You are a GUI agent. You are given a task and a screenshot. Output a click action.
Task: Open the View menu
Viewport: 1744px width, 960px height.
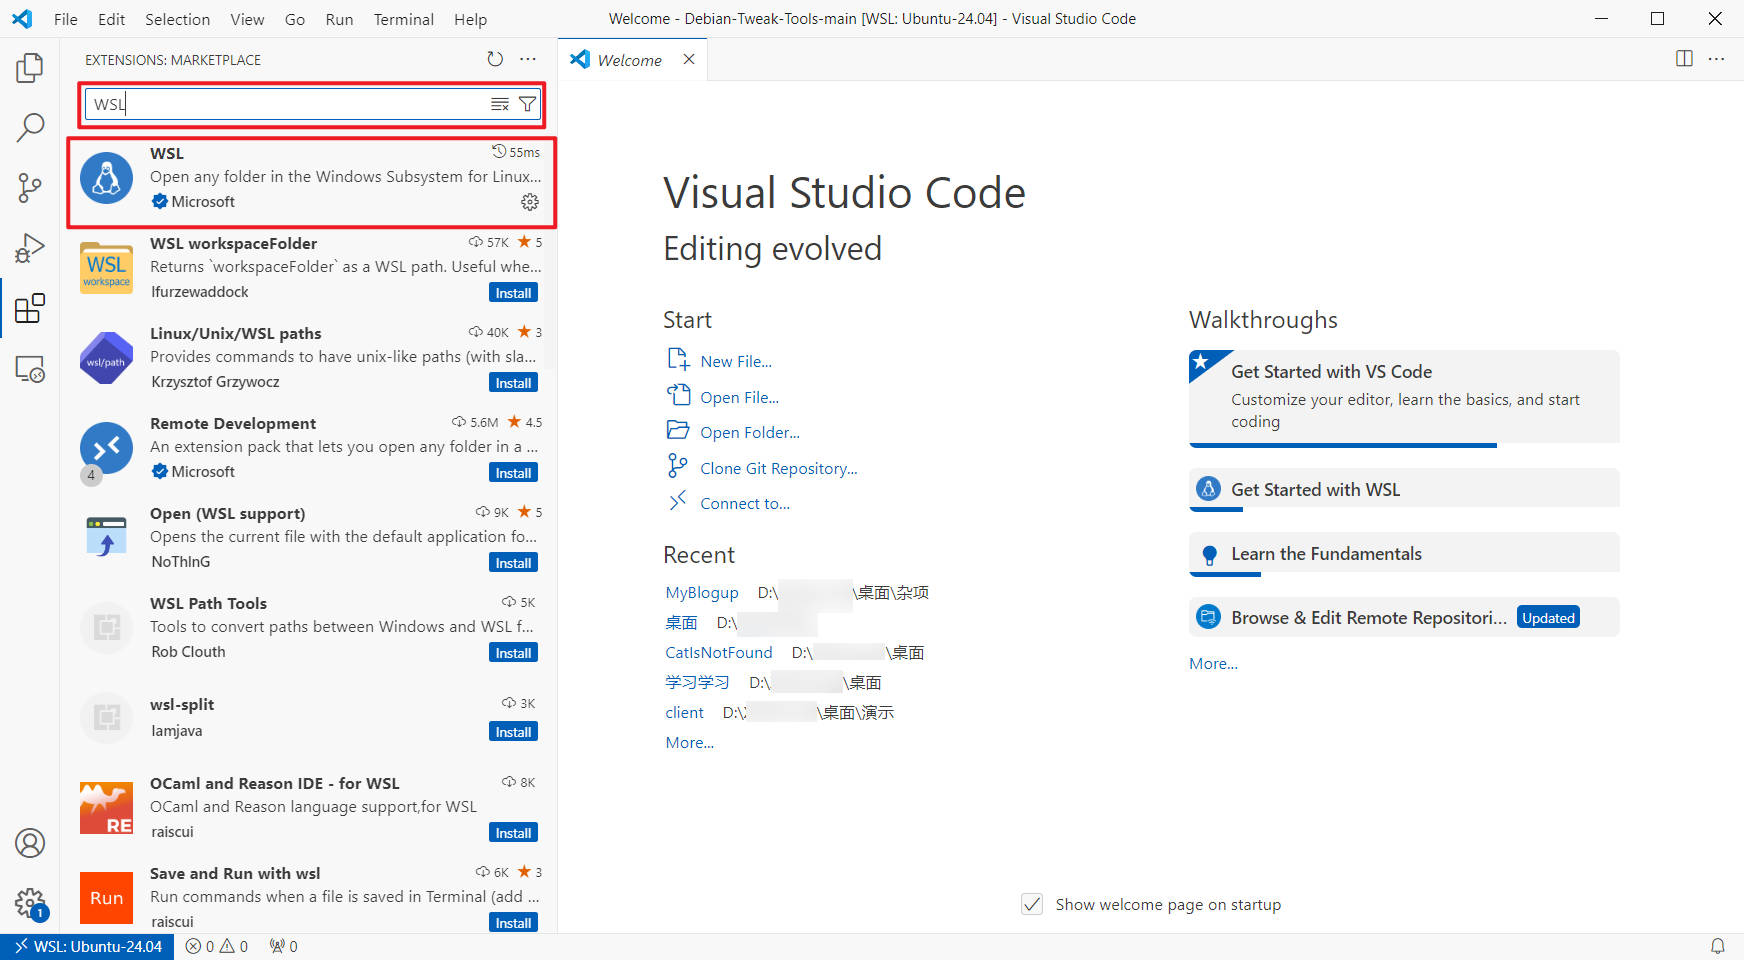click(247, 19)
